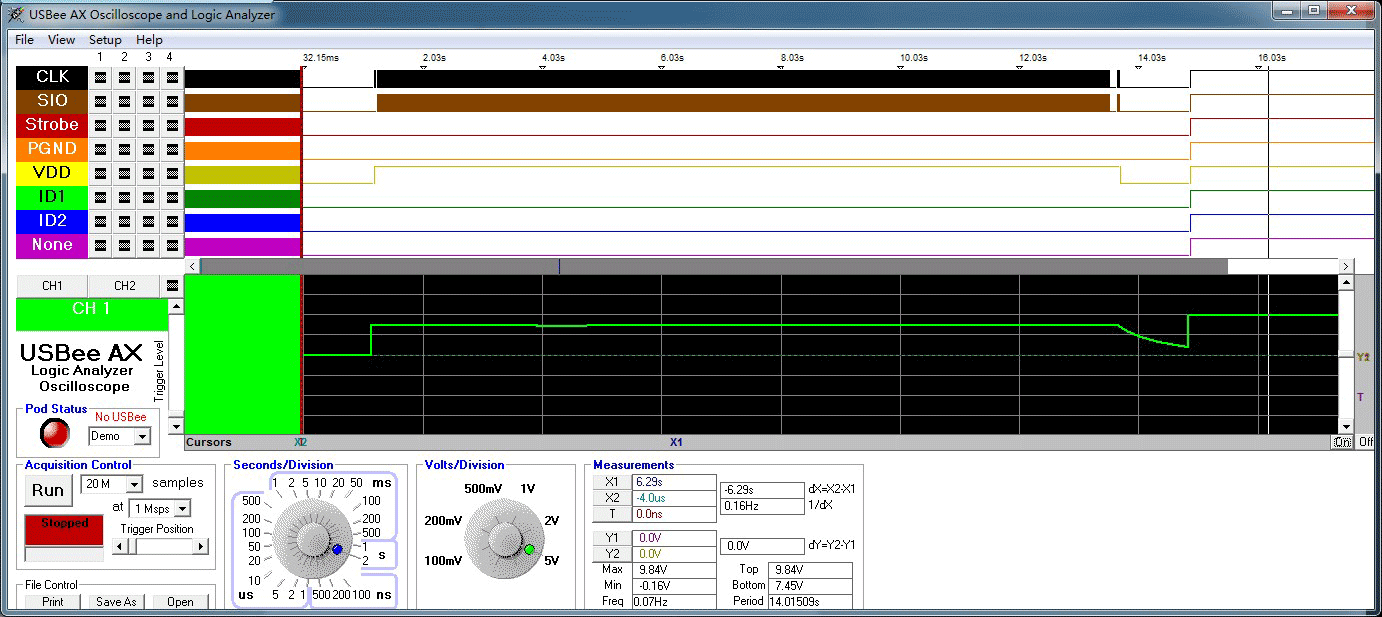This screenshot has width=1382, height=617.
Task: Select the Y2 cursor button in Measurements
Action: pos(613,554)
